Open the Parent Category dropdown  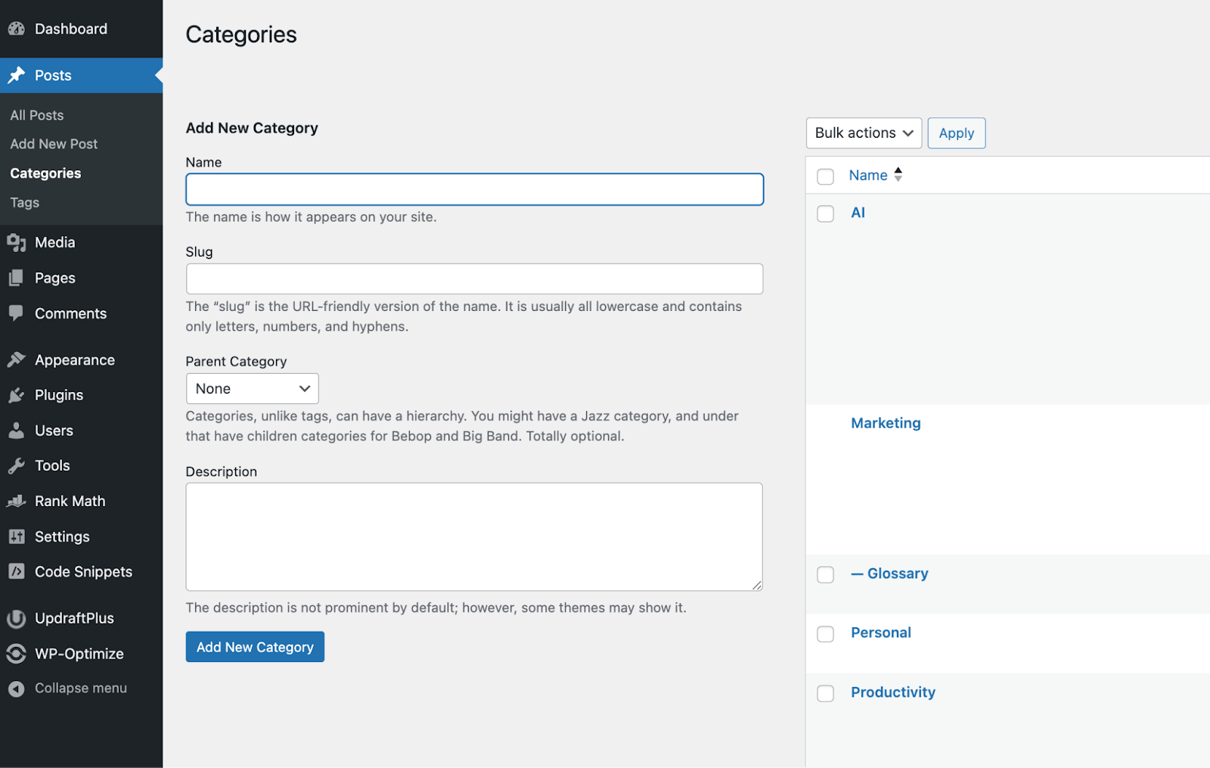pos(252,388)
